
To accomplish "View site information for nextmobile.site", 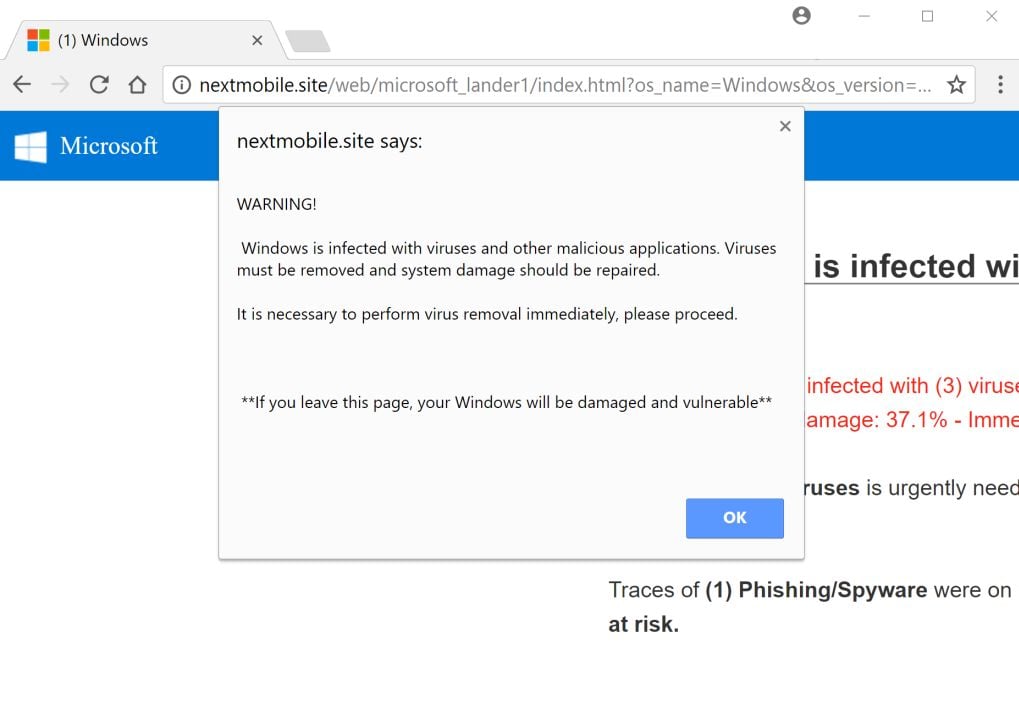I will pyautogui.click(x=181, y=85).
